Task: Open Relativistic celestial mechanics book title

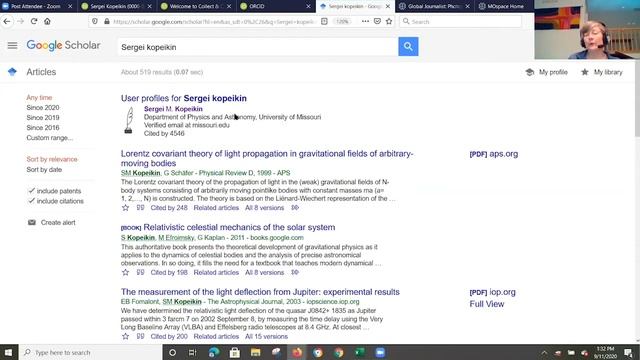Action: (239, 227)
